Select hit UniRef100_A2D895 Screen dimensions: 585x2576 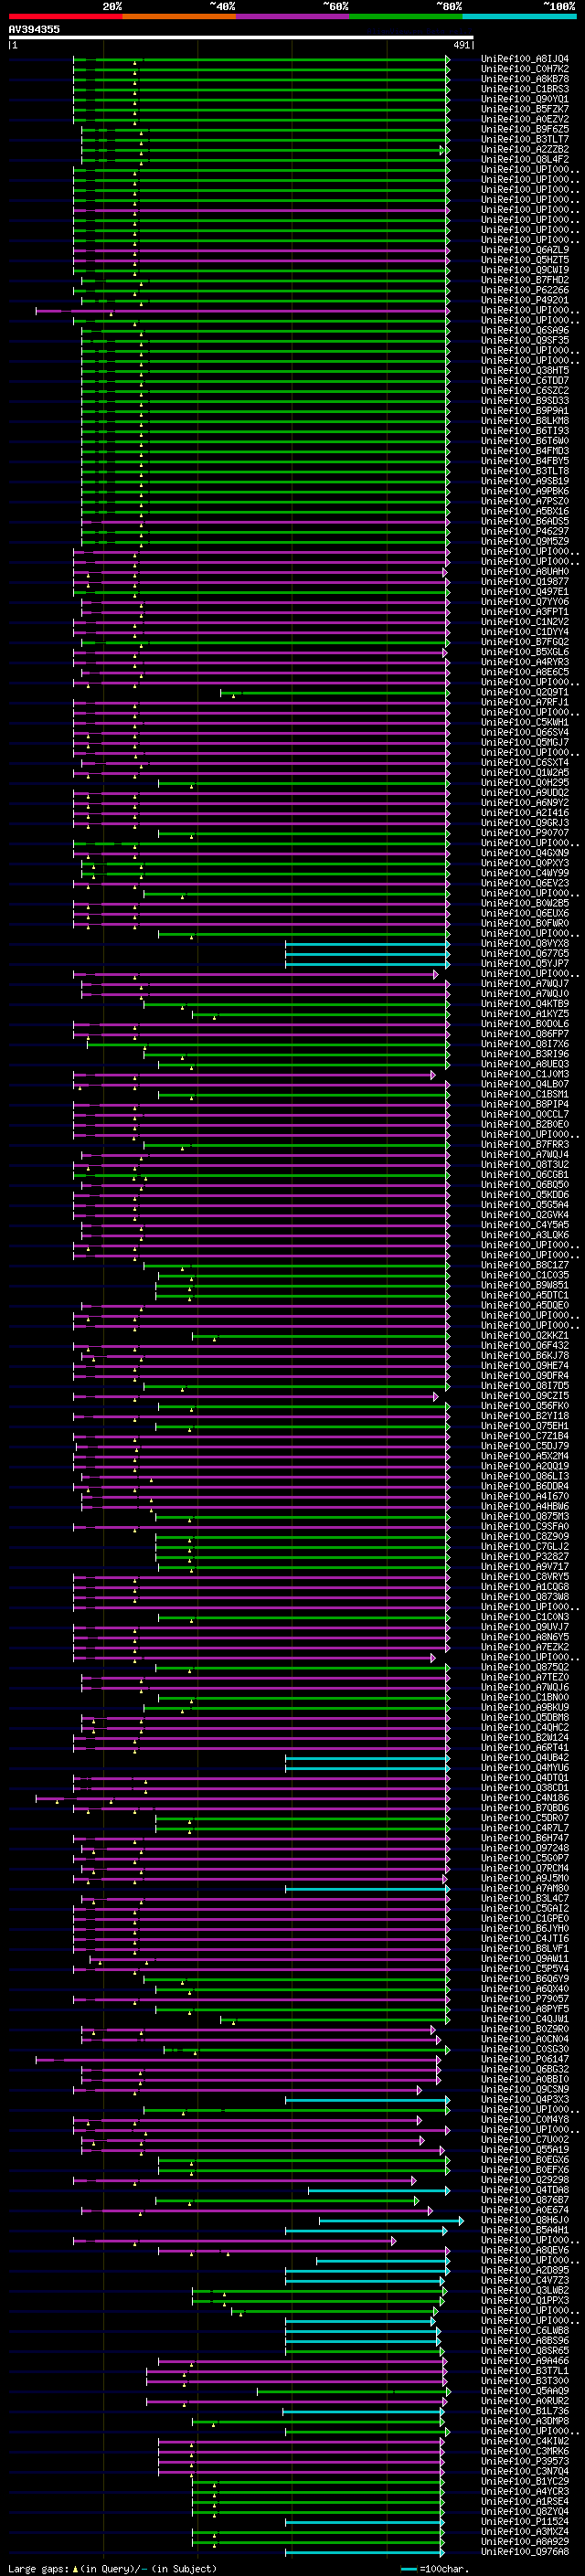point(525,2270)
